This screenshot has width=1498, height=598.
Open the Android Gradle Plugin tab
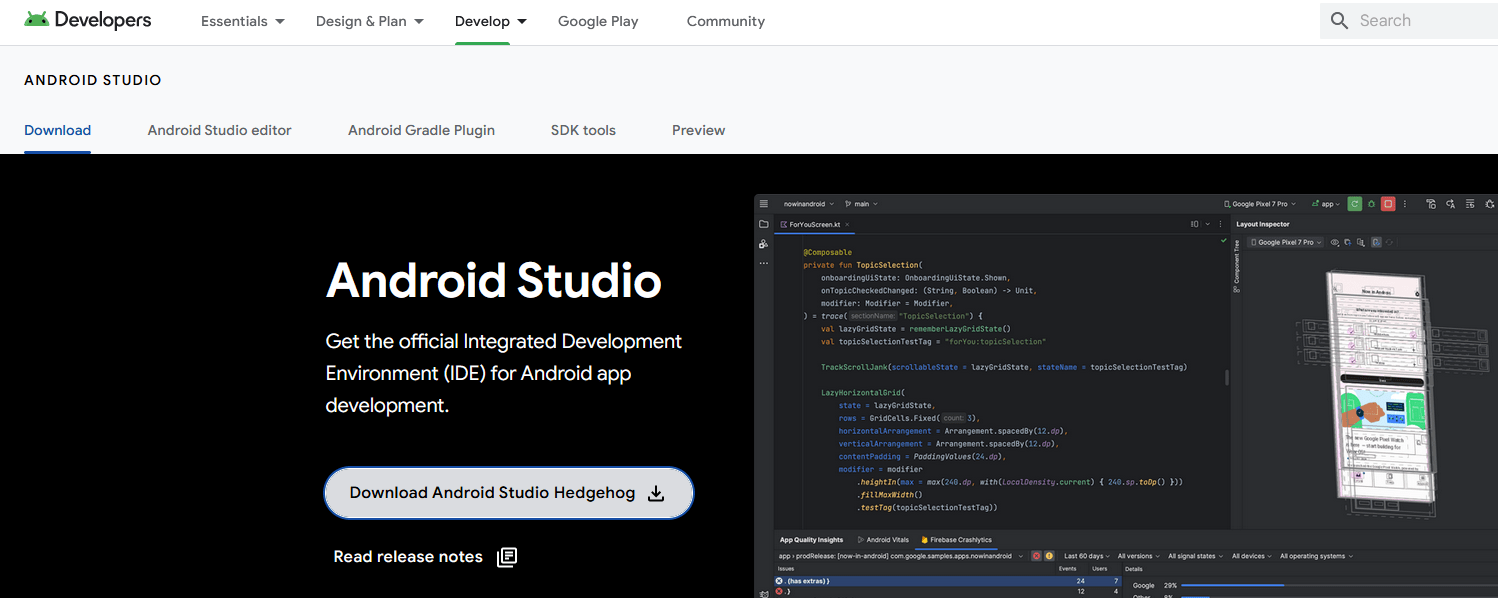point(421,130)
